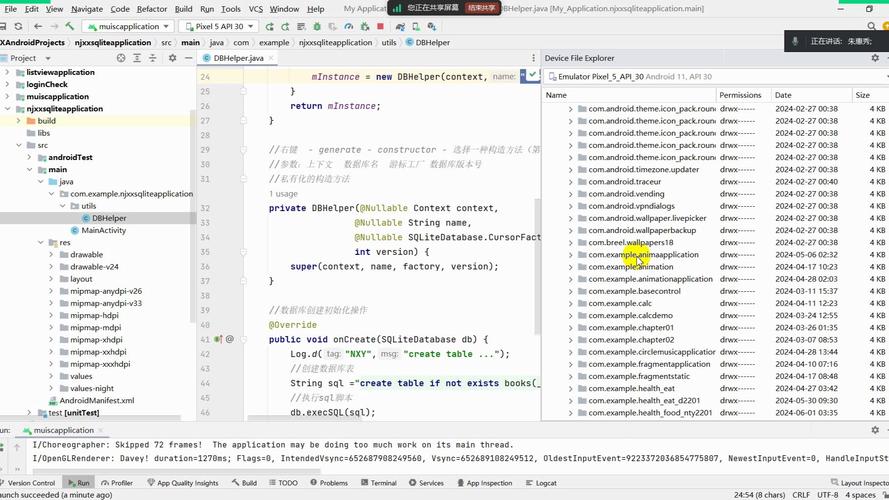The width and height of the screenshot is (889, 500).
Task: Open the File menu
Action: tap(11, 9)
